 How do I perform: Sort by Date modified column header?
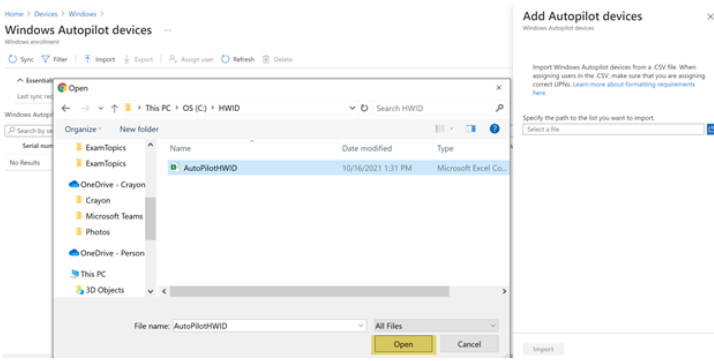coord(367,148)
